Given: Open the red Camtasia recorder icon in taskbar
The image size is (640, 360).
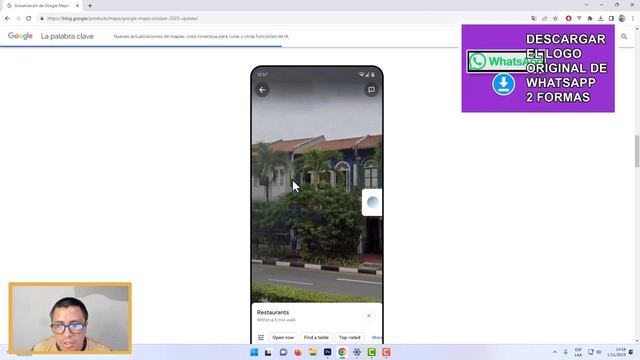Looking at the screenshot, I should tap(386, 352).
